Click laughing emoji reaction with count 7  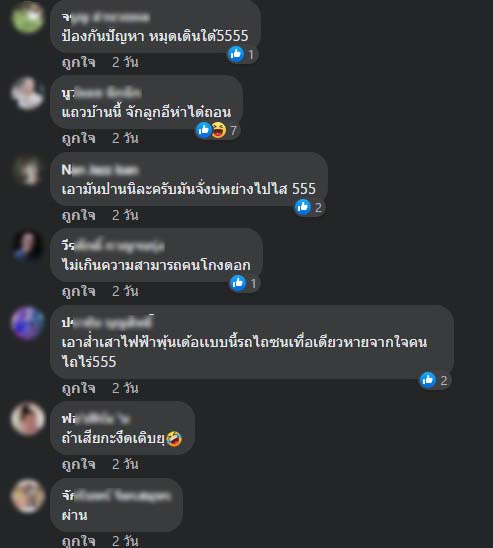click(219, 130)
